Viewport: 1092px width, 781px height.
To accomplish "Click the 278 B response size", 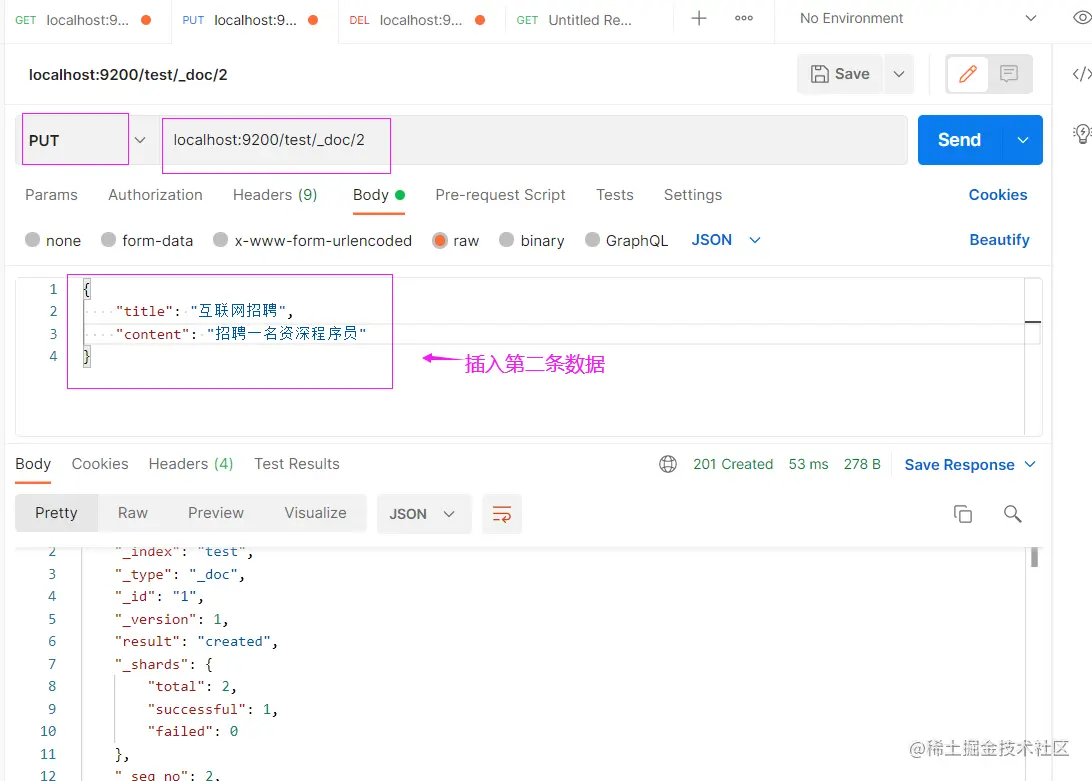I will click(862, 464).
